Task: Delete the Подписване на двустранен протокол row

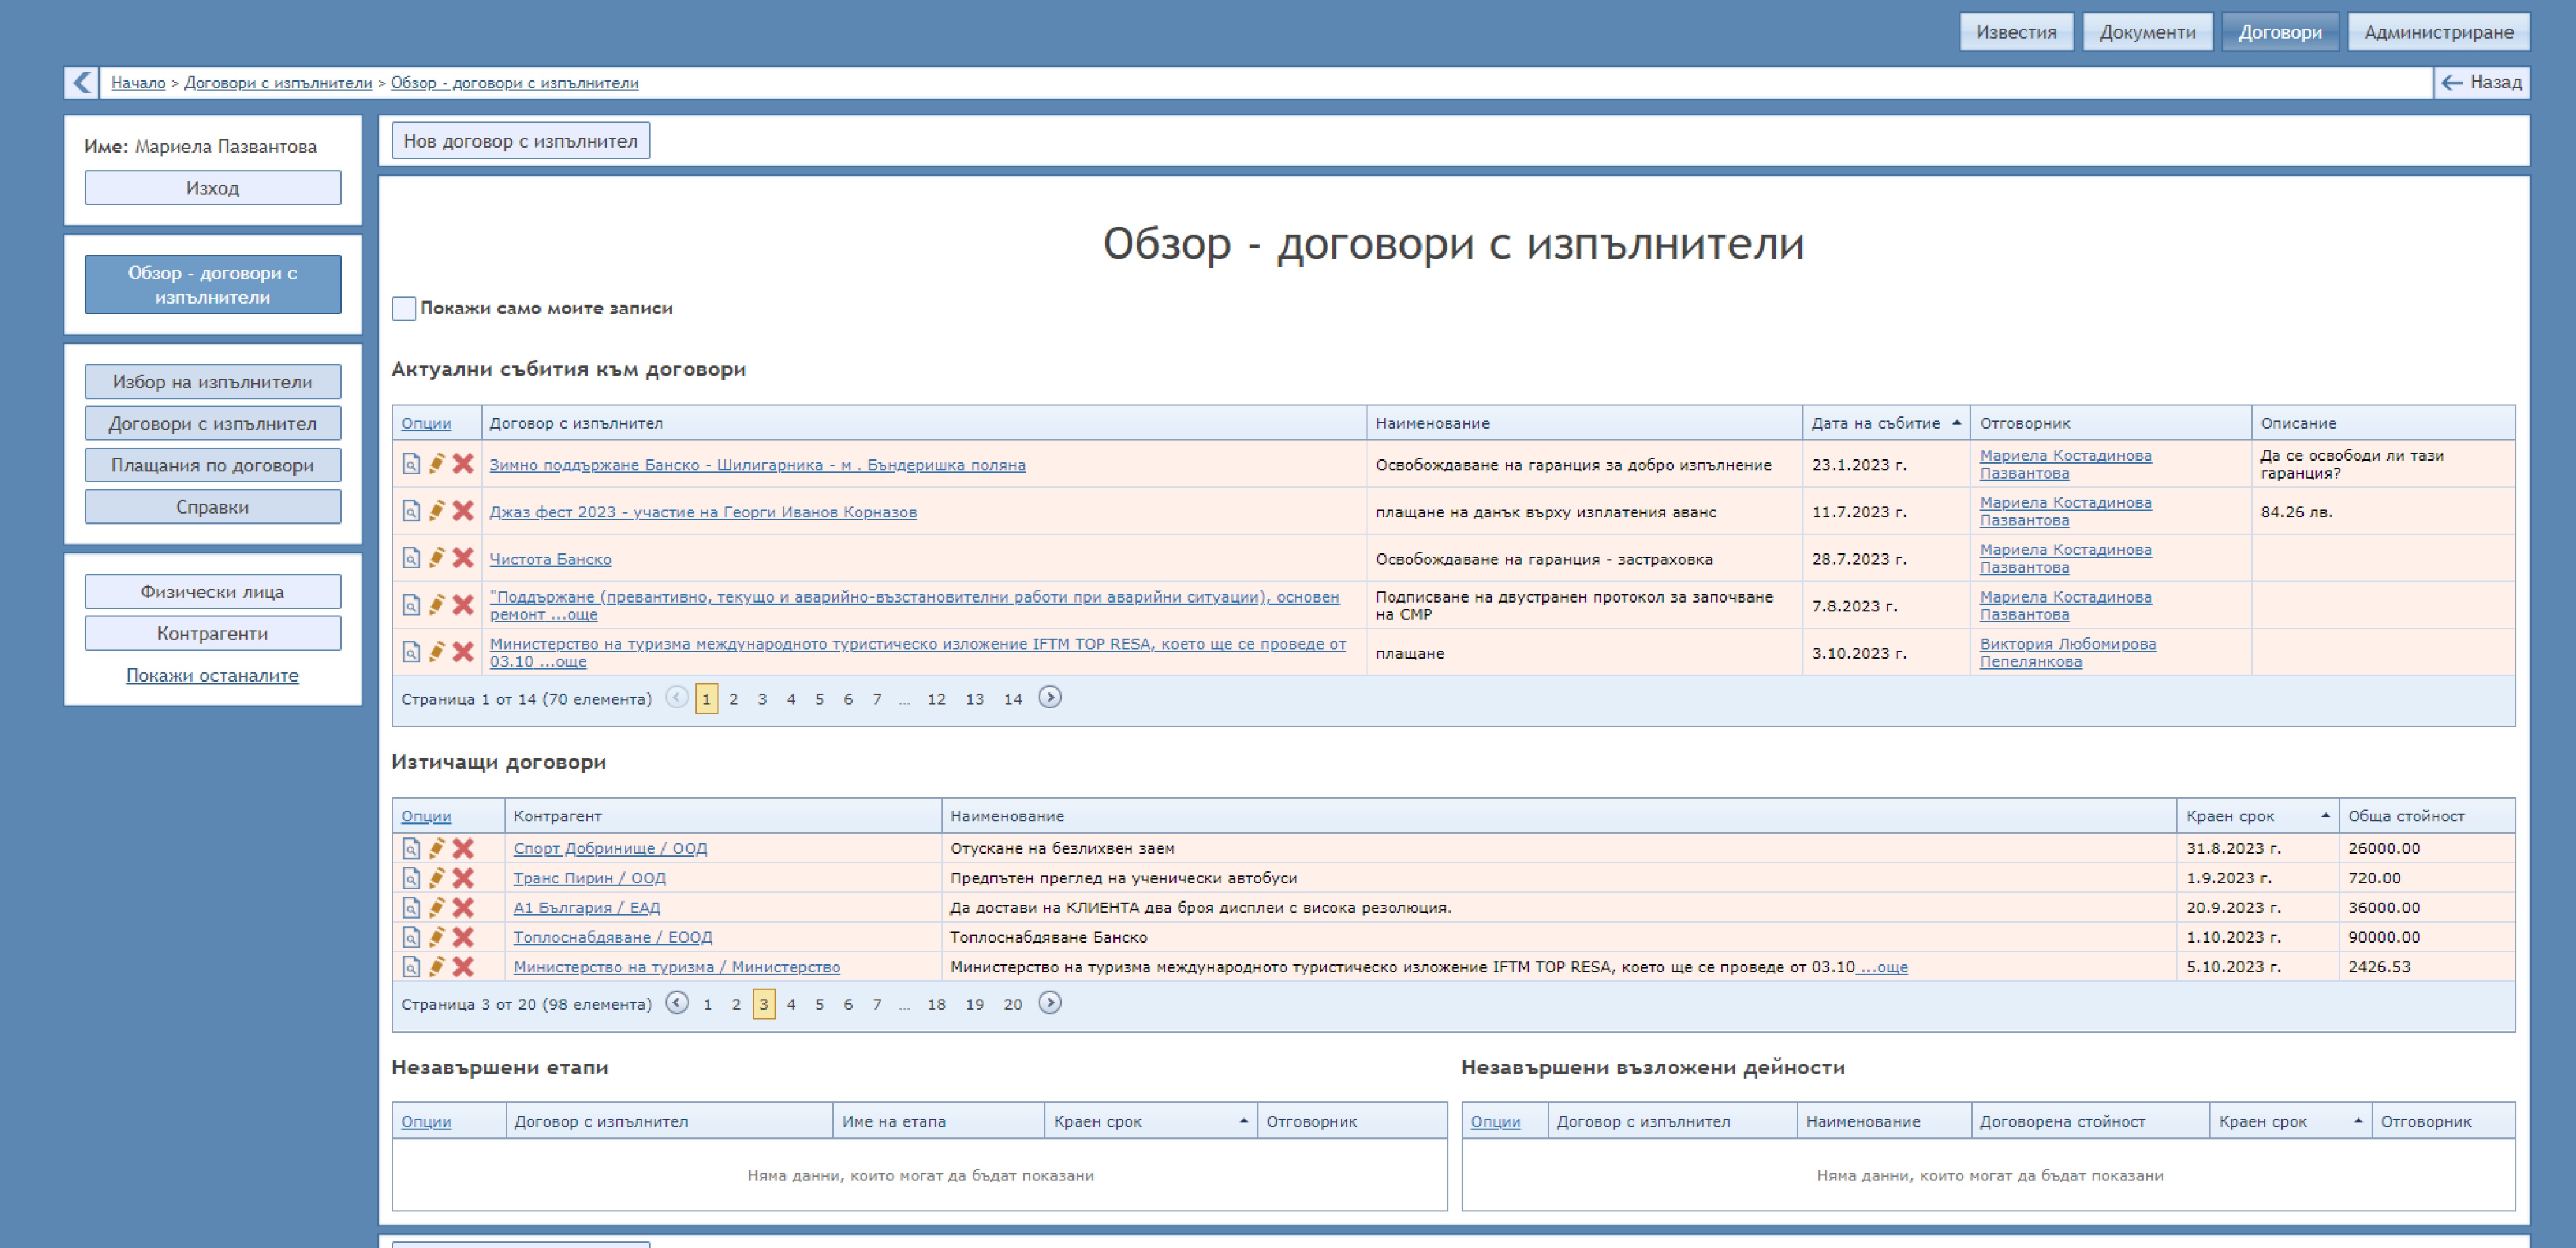Action: [x=463, y=605]
